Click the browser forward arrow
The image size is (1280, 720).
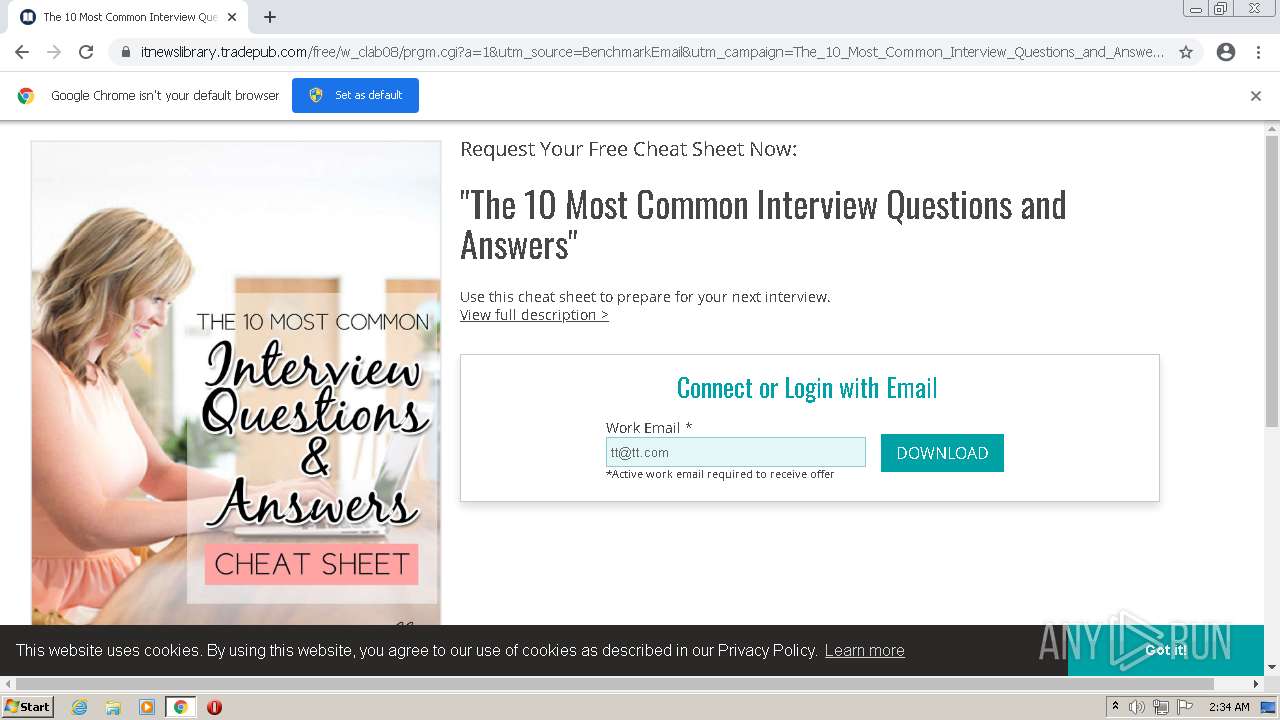coord(54,52)
